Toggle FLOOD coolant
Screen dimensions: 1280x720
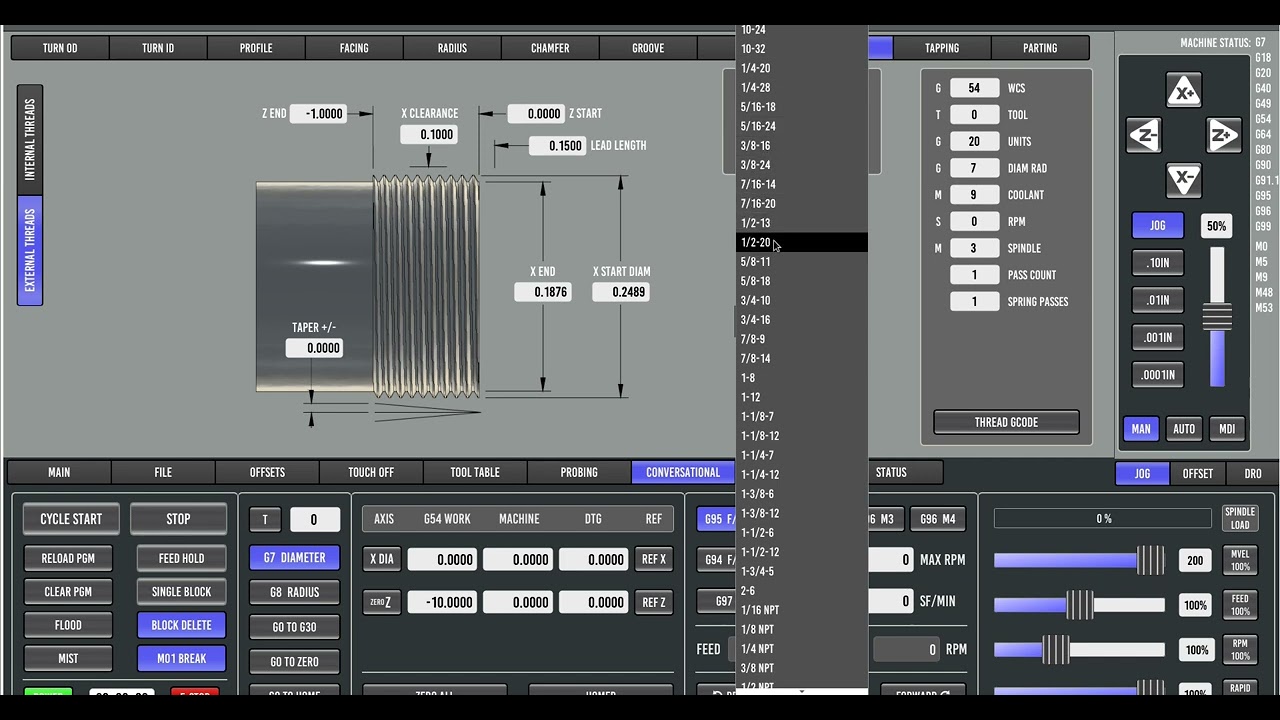click(x=68, y=625)
